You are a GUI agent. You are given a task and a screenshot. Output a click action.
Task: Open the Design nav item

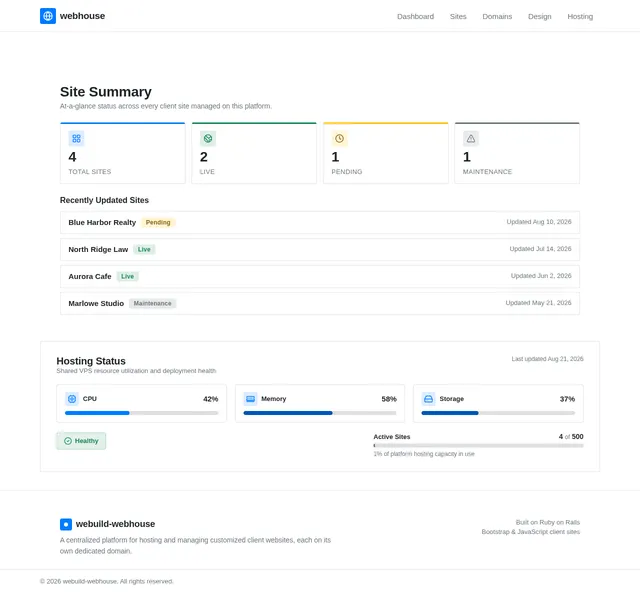pyautogui.click(x=540, y=16)
